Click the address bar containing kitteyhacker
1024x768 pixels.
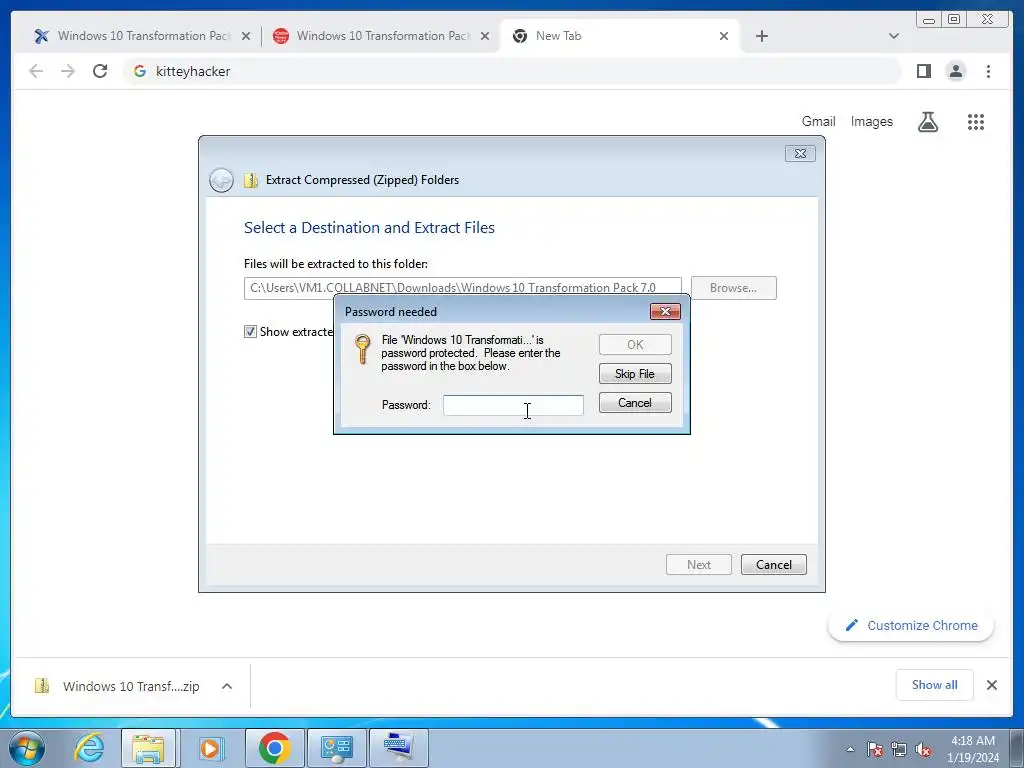click(513, 71)
